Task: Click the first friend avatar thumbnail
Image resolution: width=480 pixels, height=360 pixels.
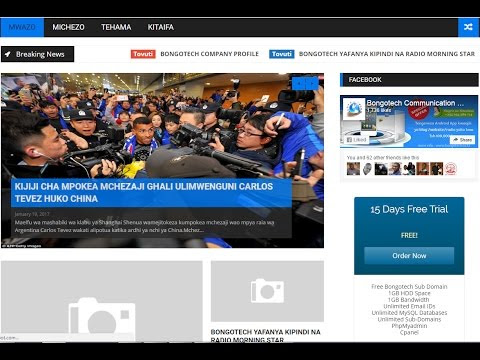Action: click(x=353, y=169)
